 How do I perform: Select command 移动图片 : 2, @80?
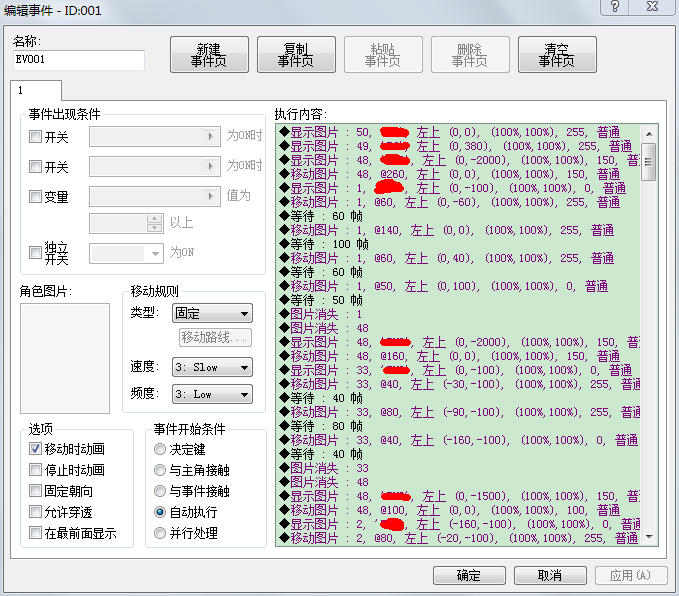pos(459,538)
